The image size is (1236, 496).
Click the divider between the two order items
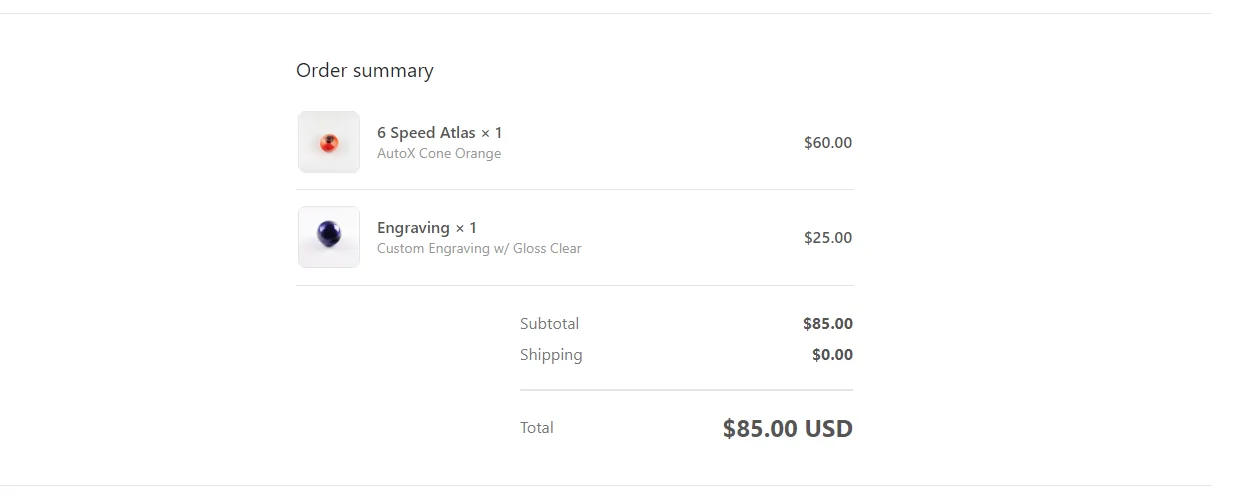[x=575, y=190]
